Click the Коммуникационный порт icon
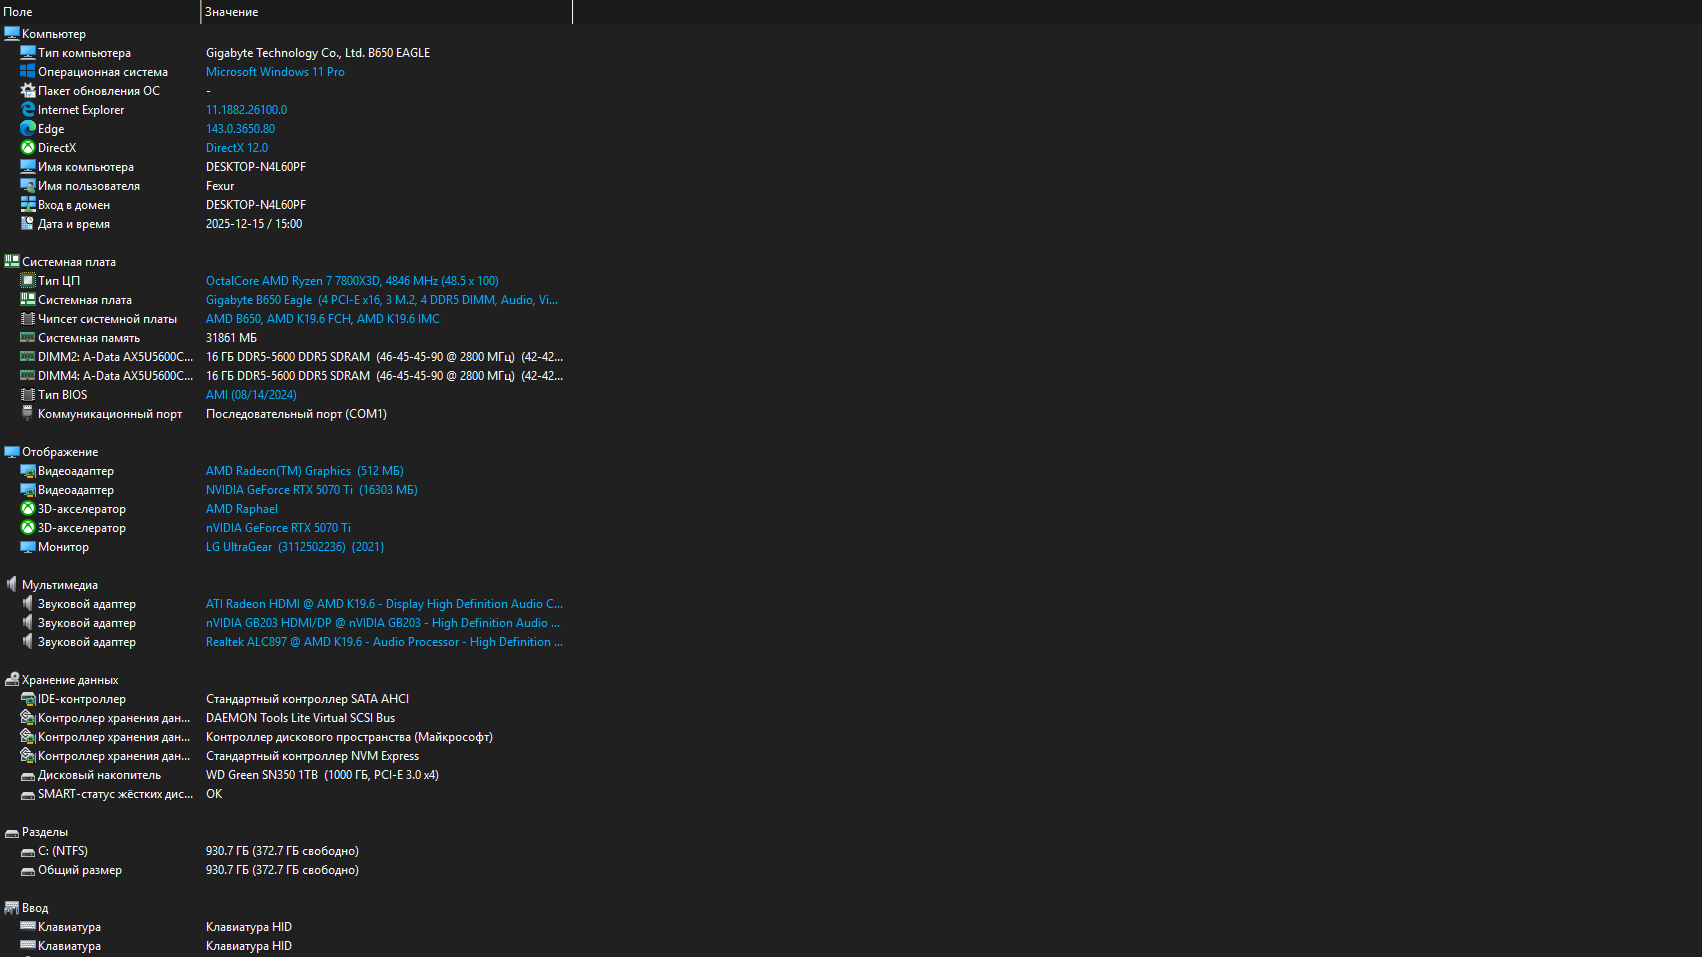 pyautogui.click(x=28, y=414)
